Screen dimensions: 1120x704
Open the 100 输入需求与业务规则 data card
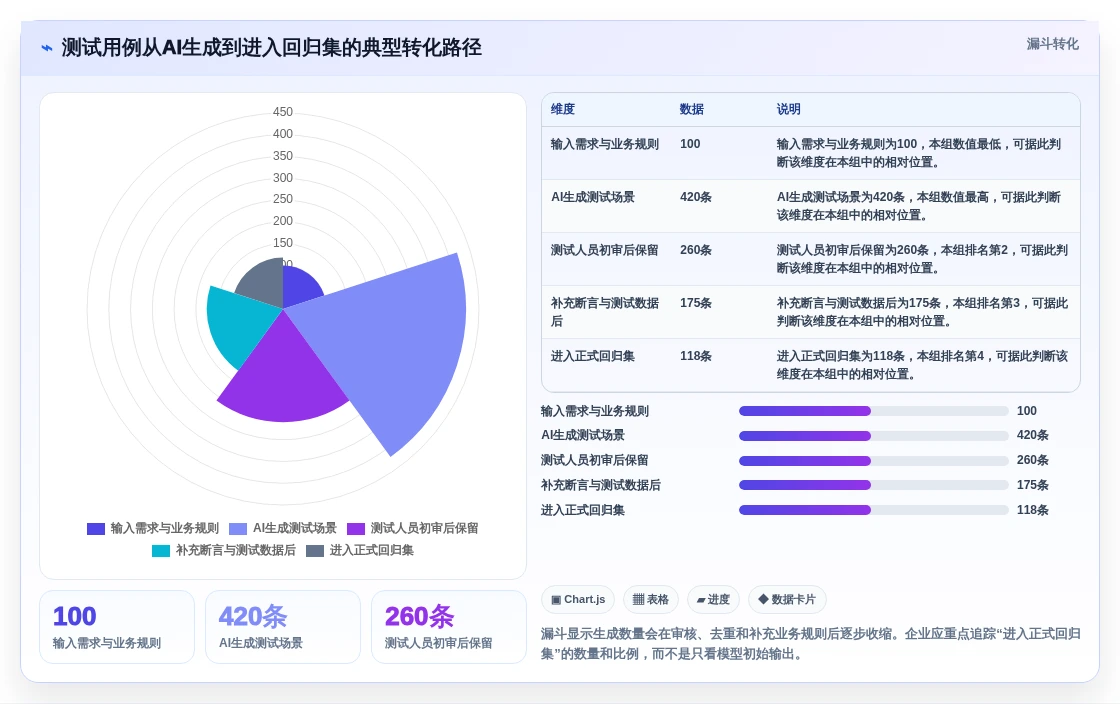point(117,627)
